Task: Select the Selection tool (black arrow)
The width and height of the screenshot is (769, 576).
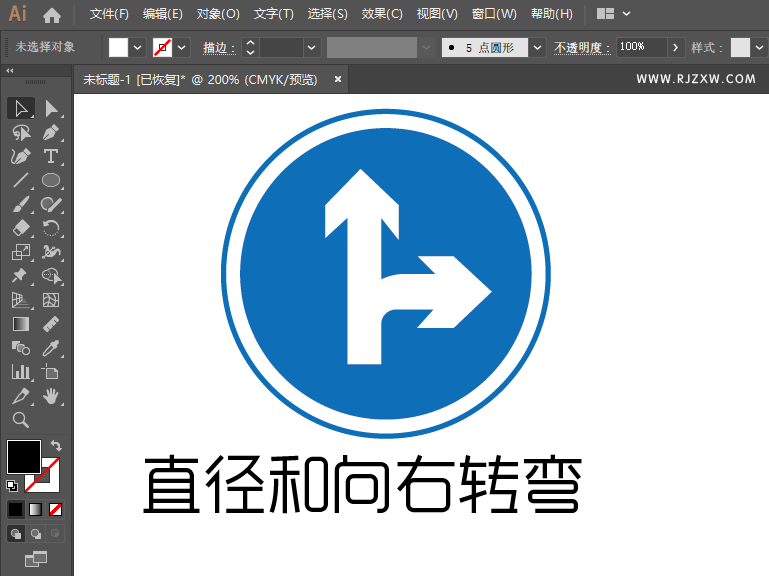Action: pyautogui.click(x=21, y=108)
